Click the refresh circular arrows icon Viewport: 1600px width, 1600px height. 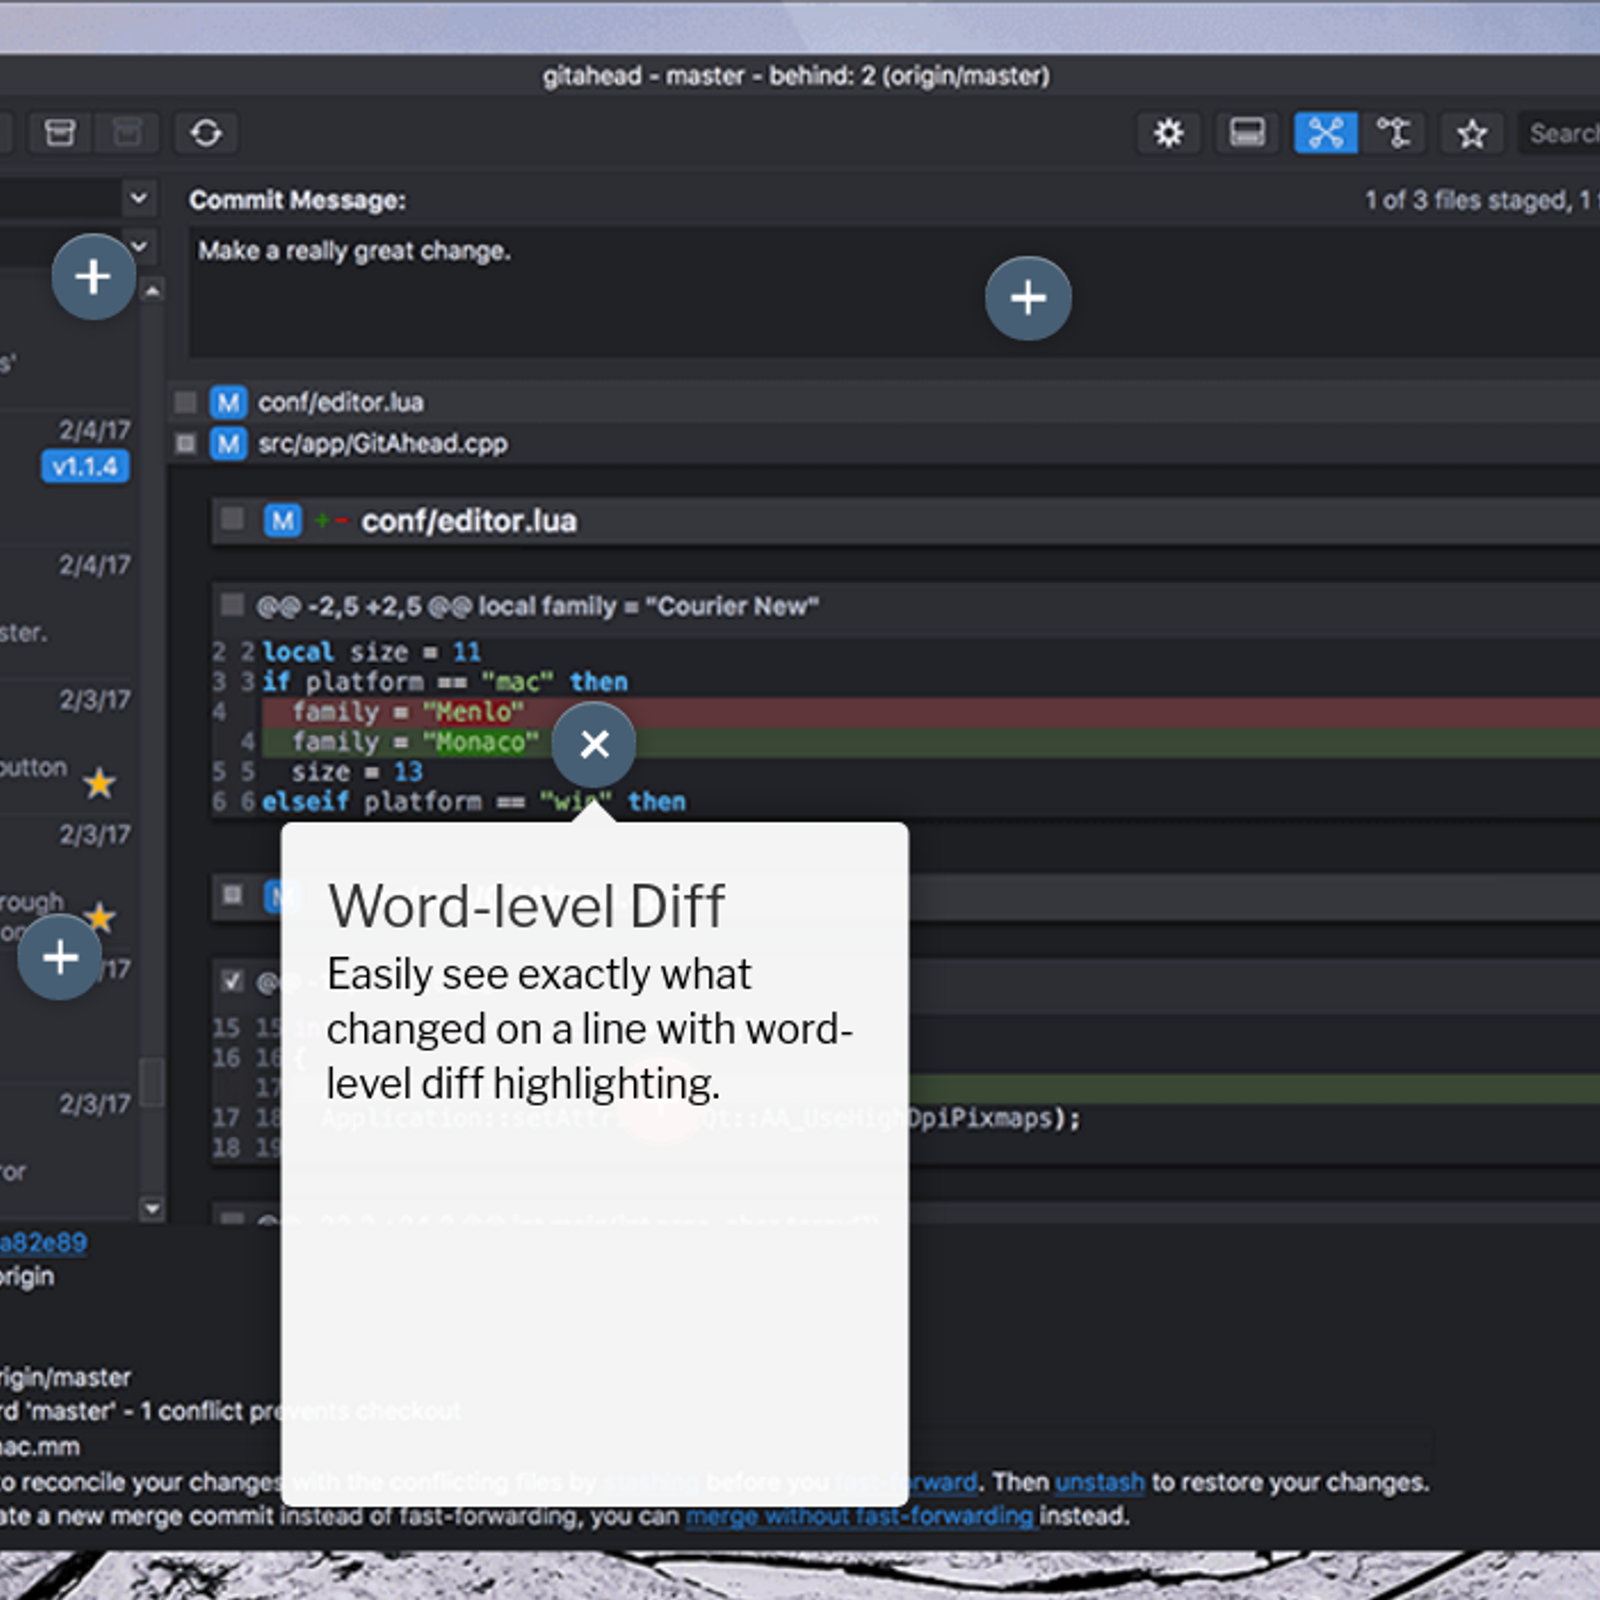[206, 133]
